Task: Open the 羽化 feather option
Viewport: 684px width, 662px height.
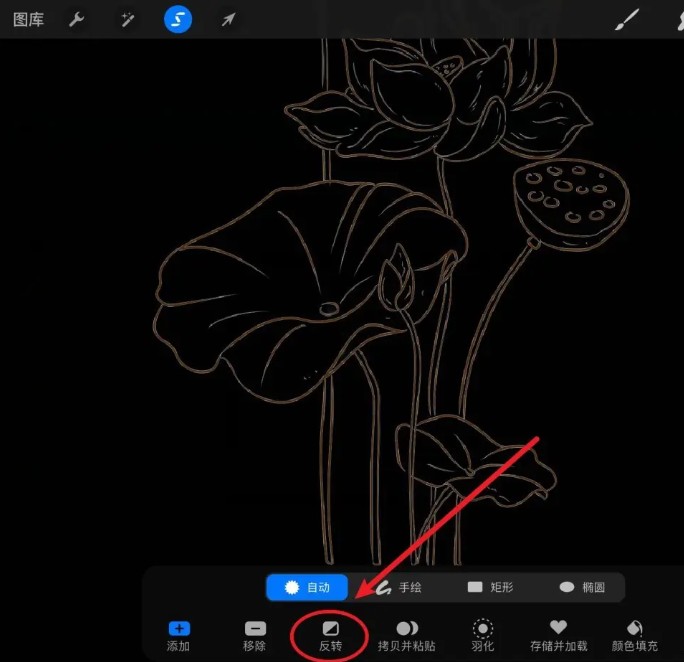Action: [482, 636]
